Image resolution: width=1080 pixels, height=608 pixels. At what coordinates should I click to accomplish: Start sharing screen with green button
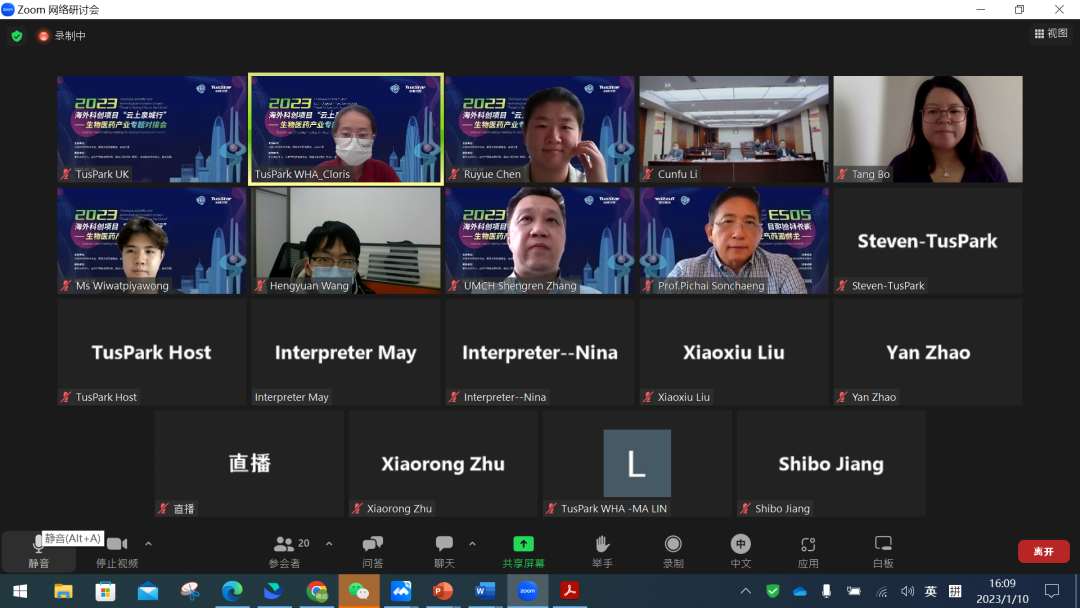pyautogui.click(x=523, y=552)
